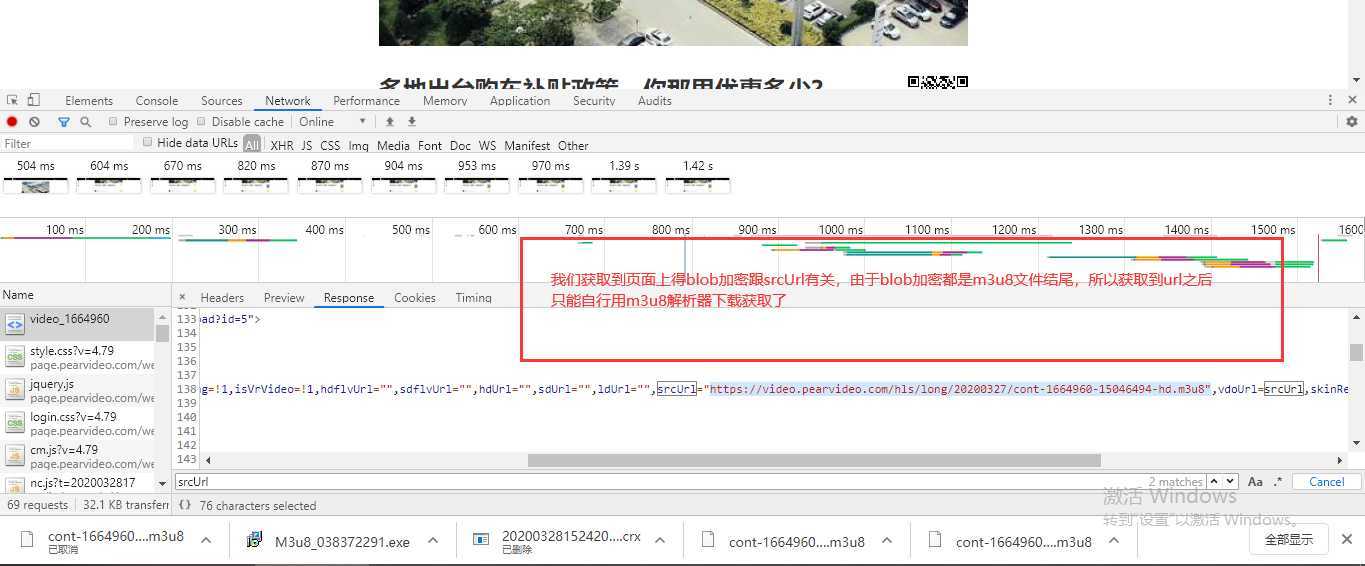Filter requests by Doc type
1365x566 pixels.
(x=460, y=146)
